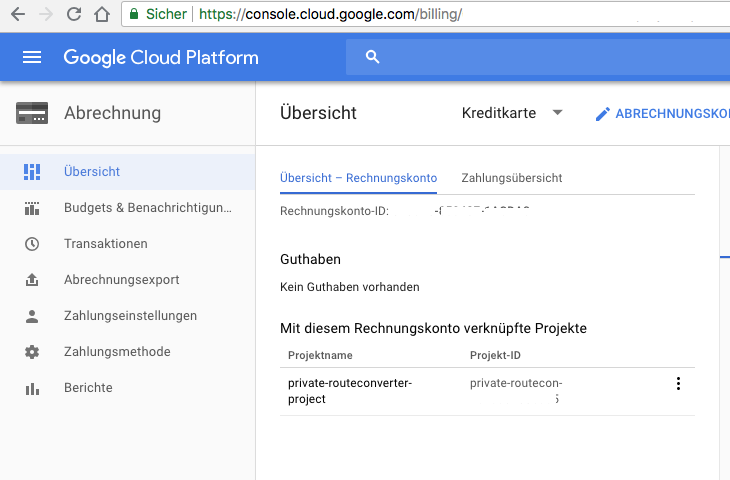730x480 pixels.
Task: Click the browser forward arrow
Action: point(46,14)
